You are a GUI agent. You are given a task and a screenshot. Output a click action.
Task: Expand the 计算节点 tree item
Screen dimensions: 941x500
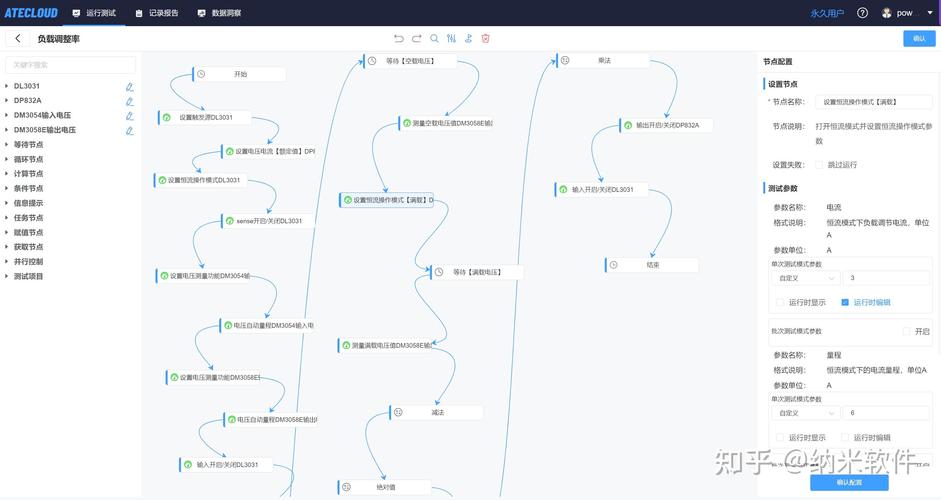7,173
